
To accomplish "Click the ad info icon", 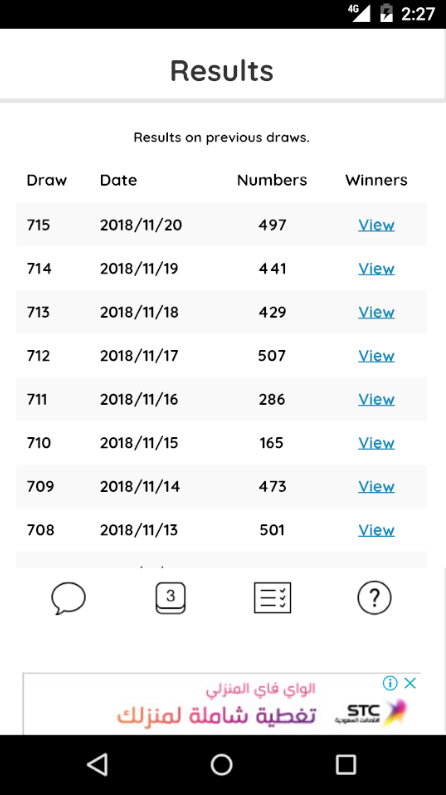I will coord(390,683).
